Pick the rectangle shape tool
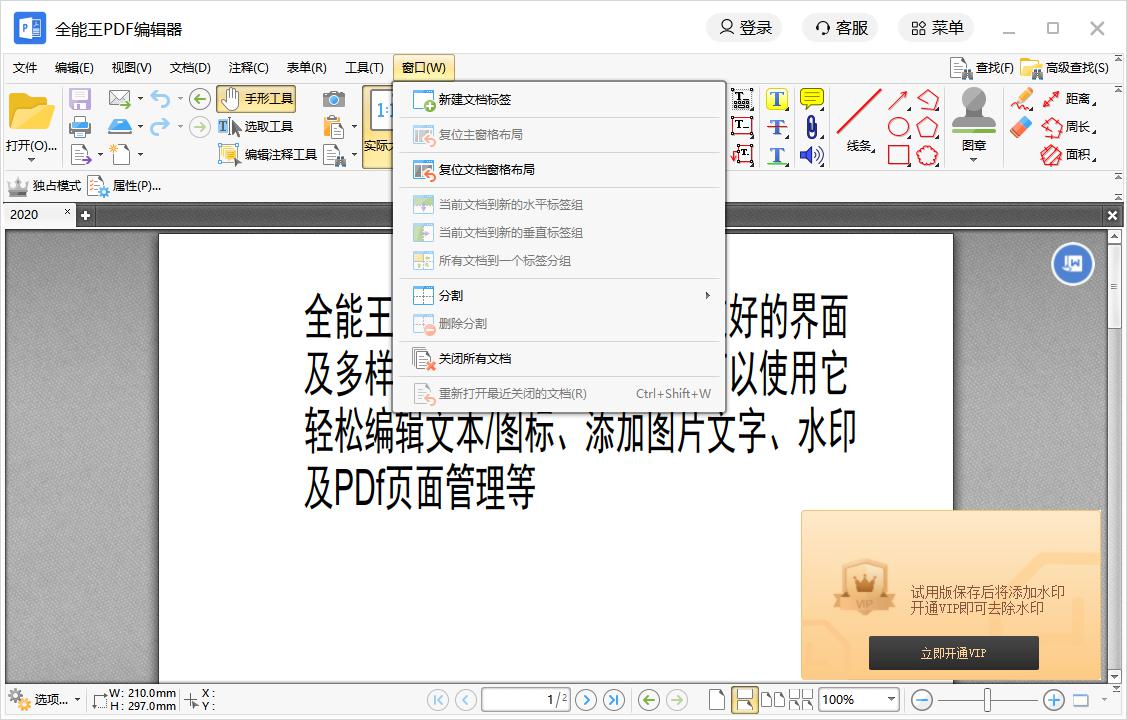The height and width of the screenshot is (720, 1127). click(x=898, y=155)
